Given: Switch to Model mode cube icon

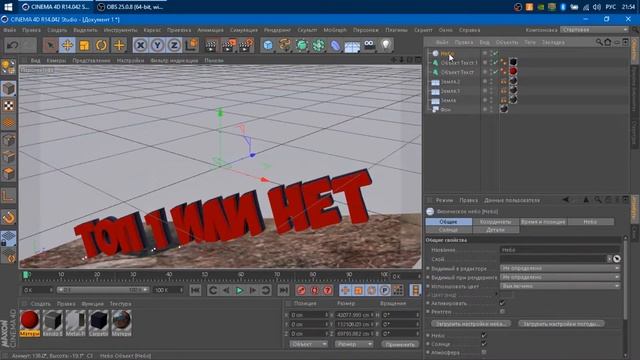Looking at the screenshot, I should coord(8,89).
